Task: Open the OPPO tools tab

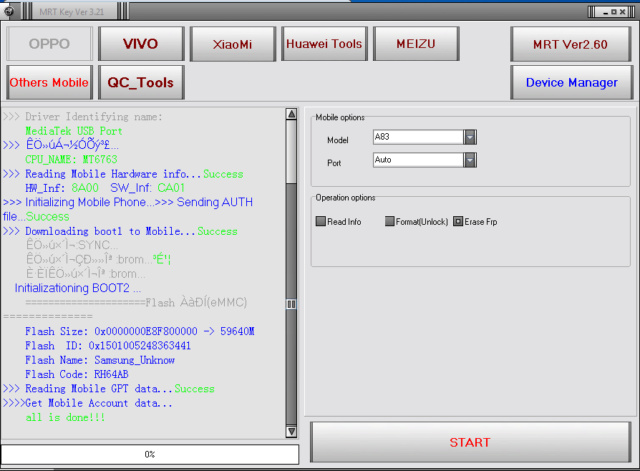Action: tap(49, 44)
